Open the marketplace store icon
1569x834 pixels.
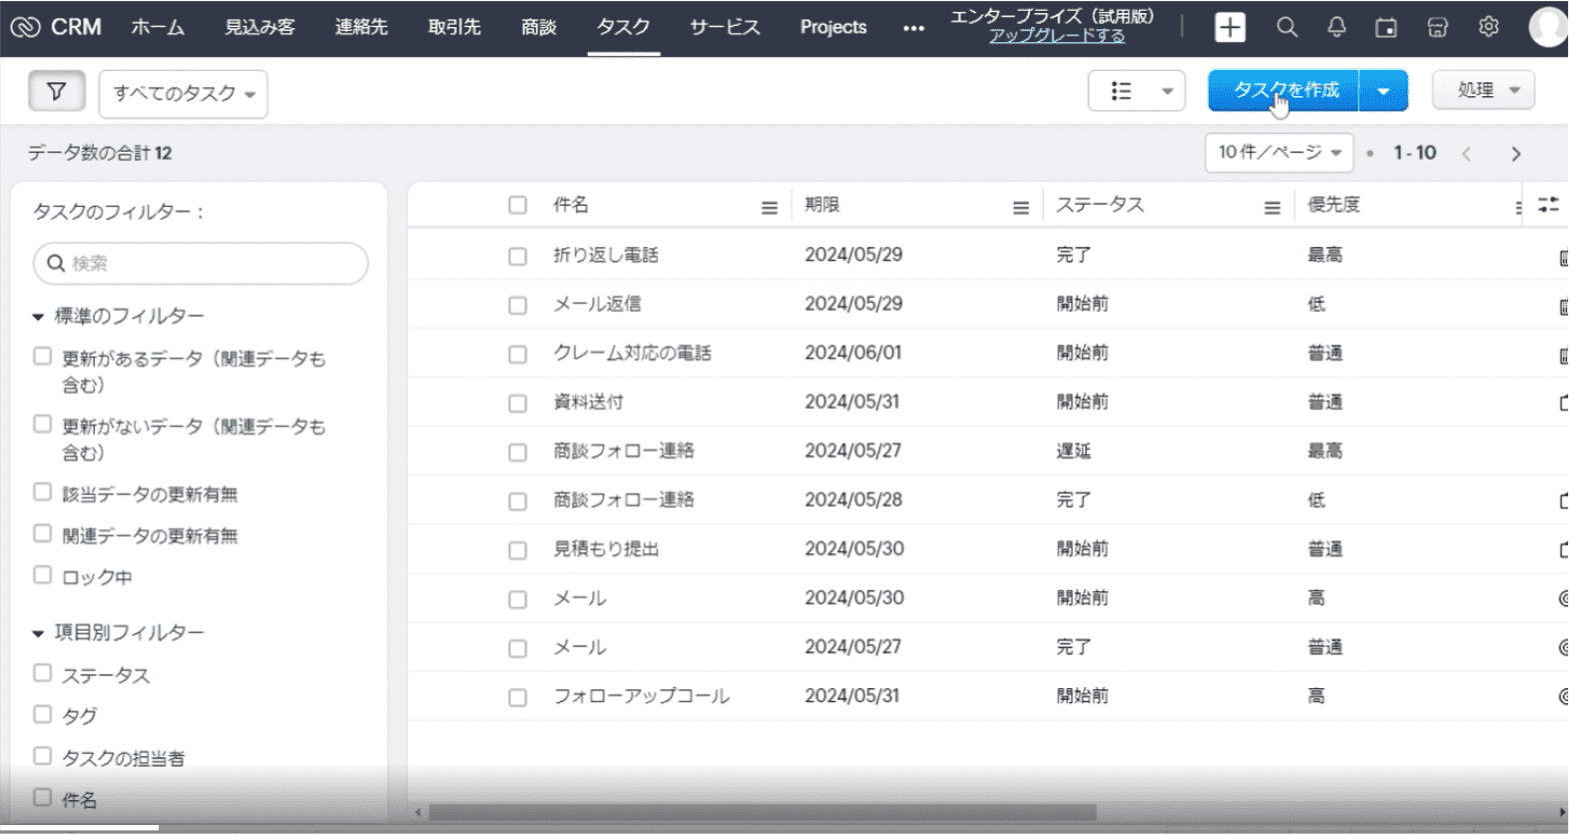click(1437, 27)
